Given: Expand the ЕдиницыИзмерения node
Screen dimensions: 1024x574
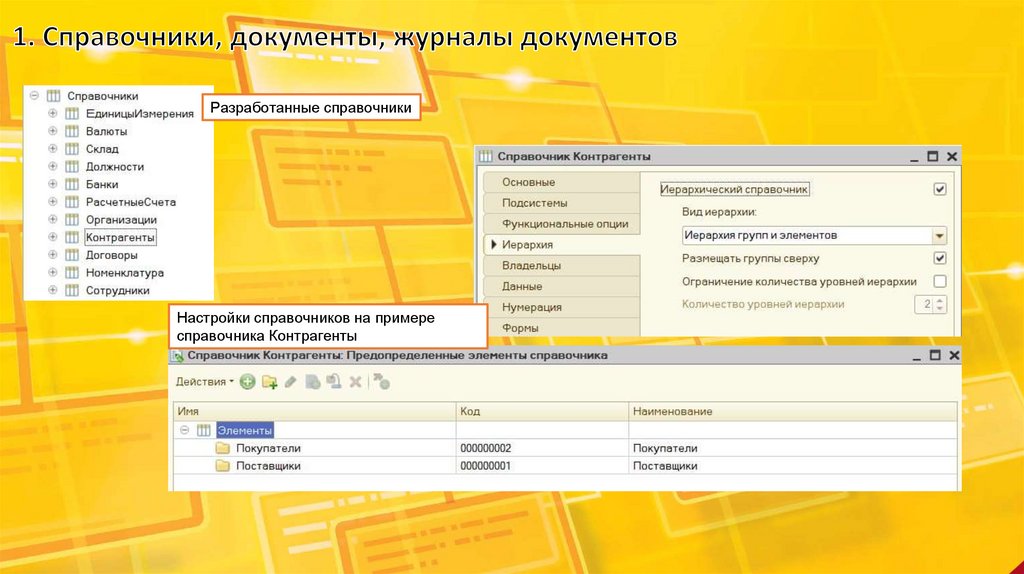Looking at the screenshot, I should 53,113.
